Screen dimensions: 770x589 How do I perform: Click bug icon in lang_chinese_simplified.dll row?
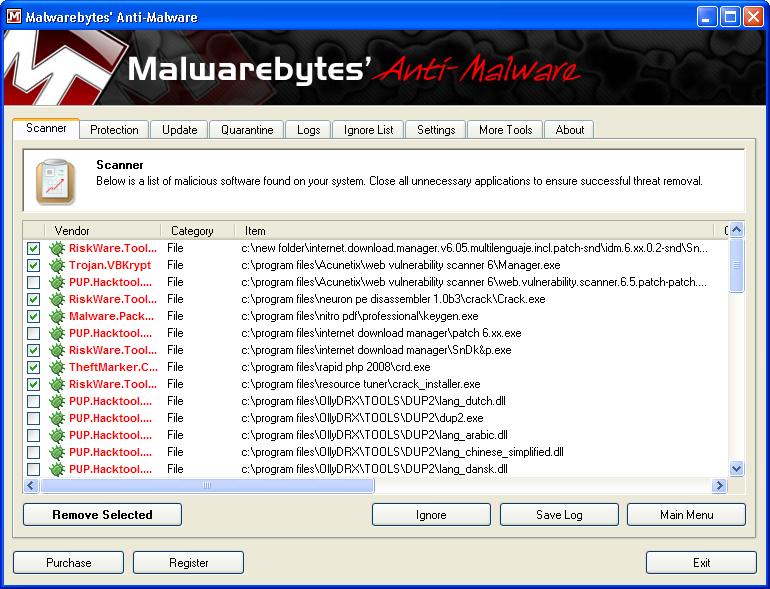click(x=57, y=452)
